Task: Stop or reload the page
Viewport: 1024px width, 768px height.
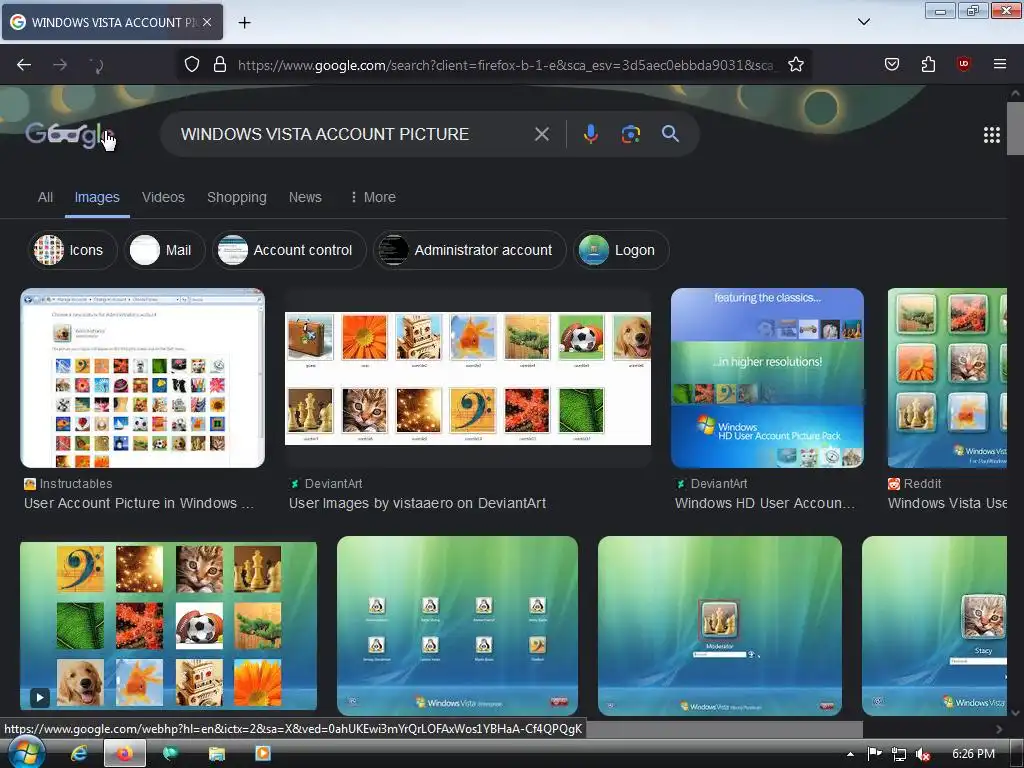Action: click(97, 65)
